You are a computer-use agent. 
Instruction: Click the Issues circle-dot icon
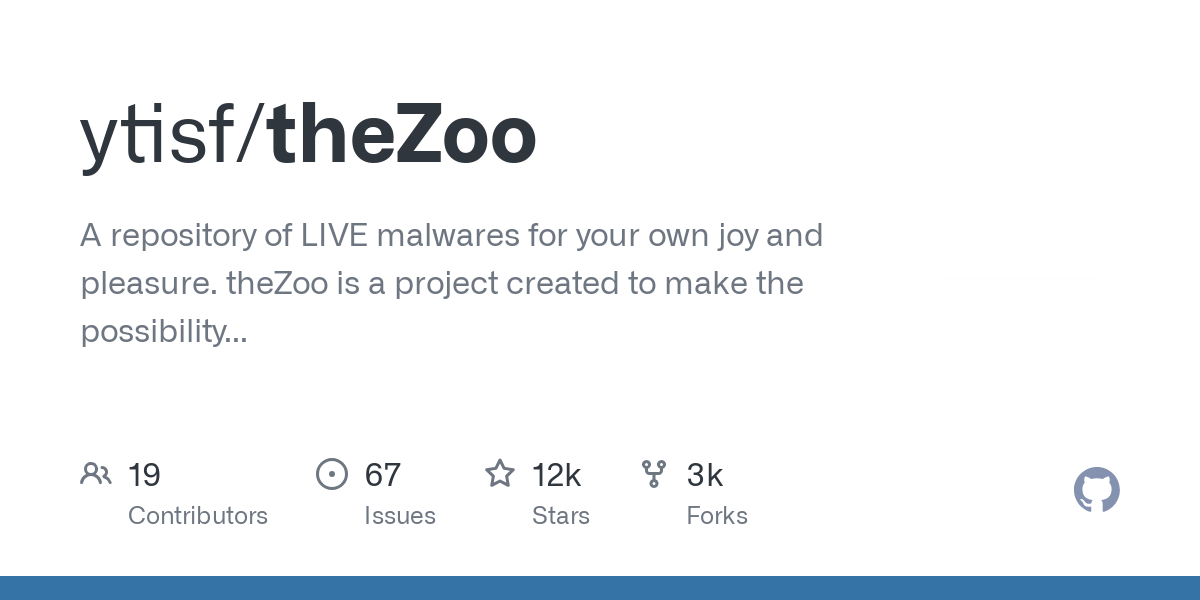332,474
